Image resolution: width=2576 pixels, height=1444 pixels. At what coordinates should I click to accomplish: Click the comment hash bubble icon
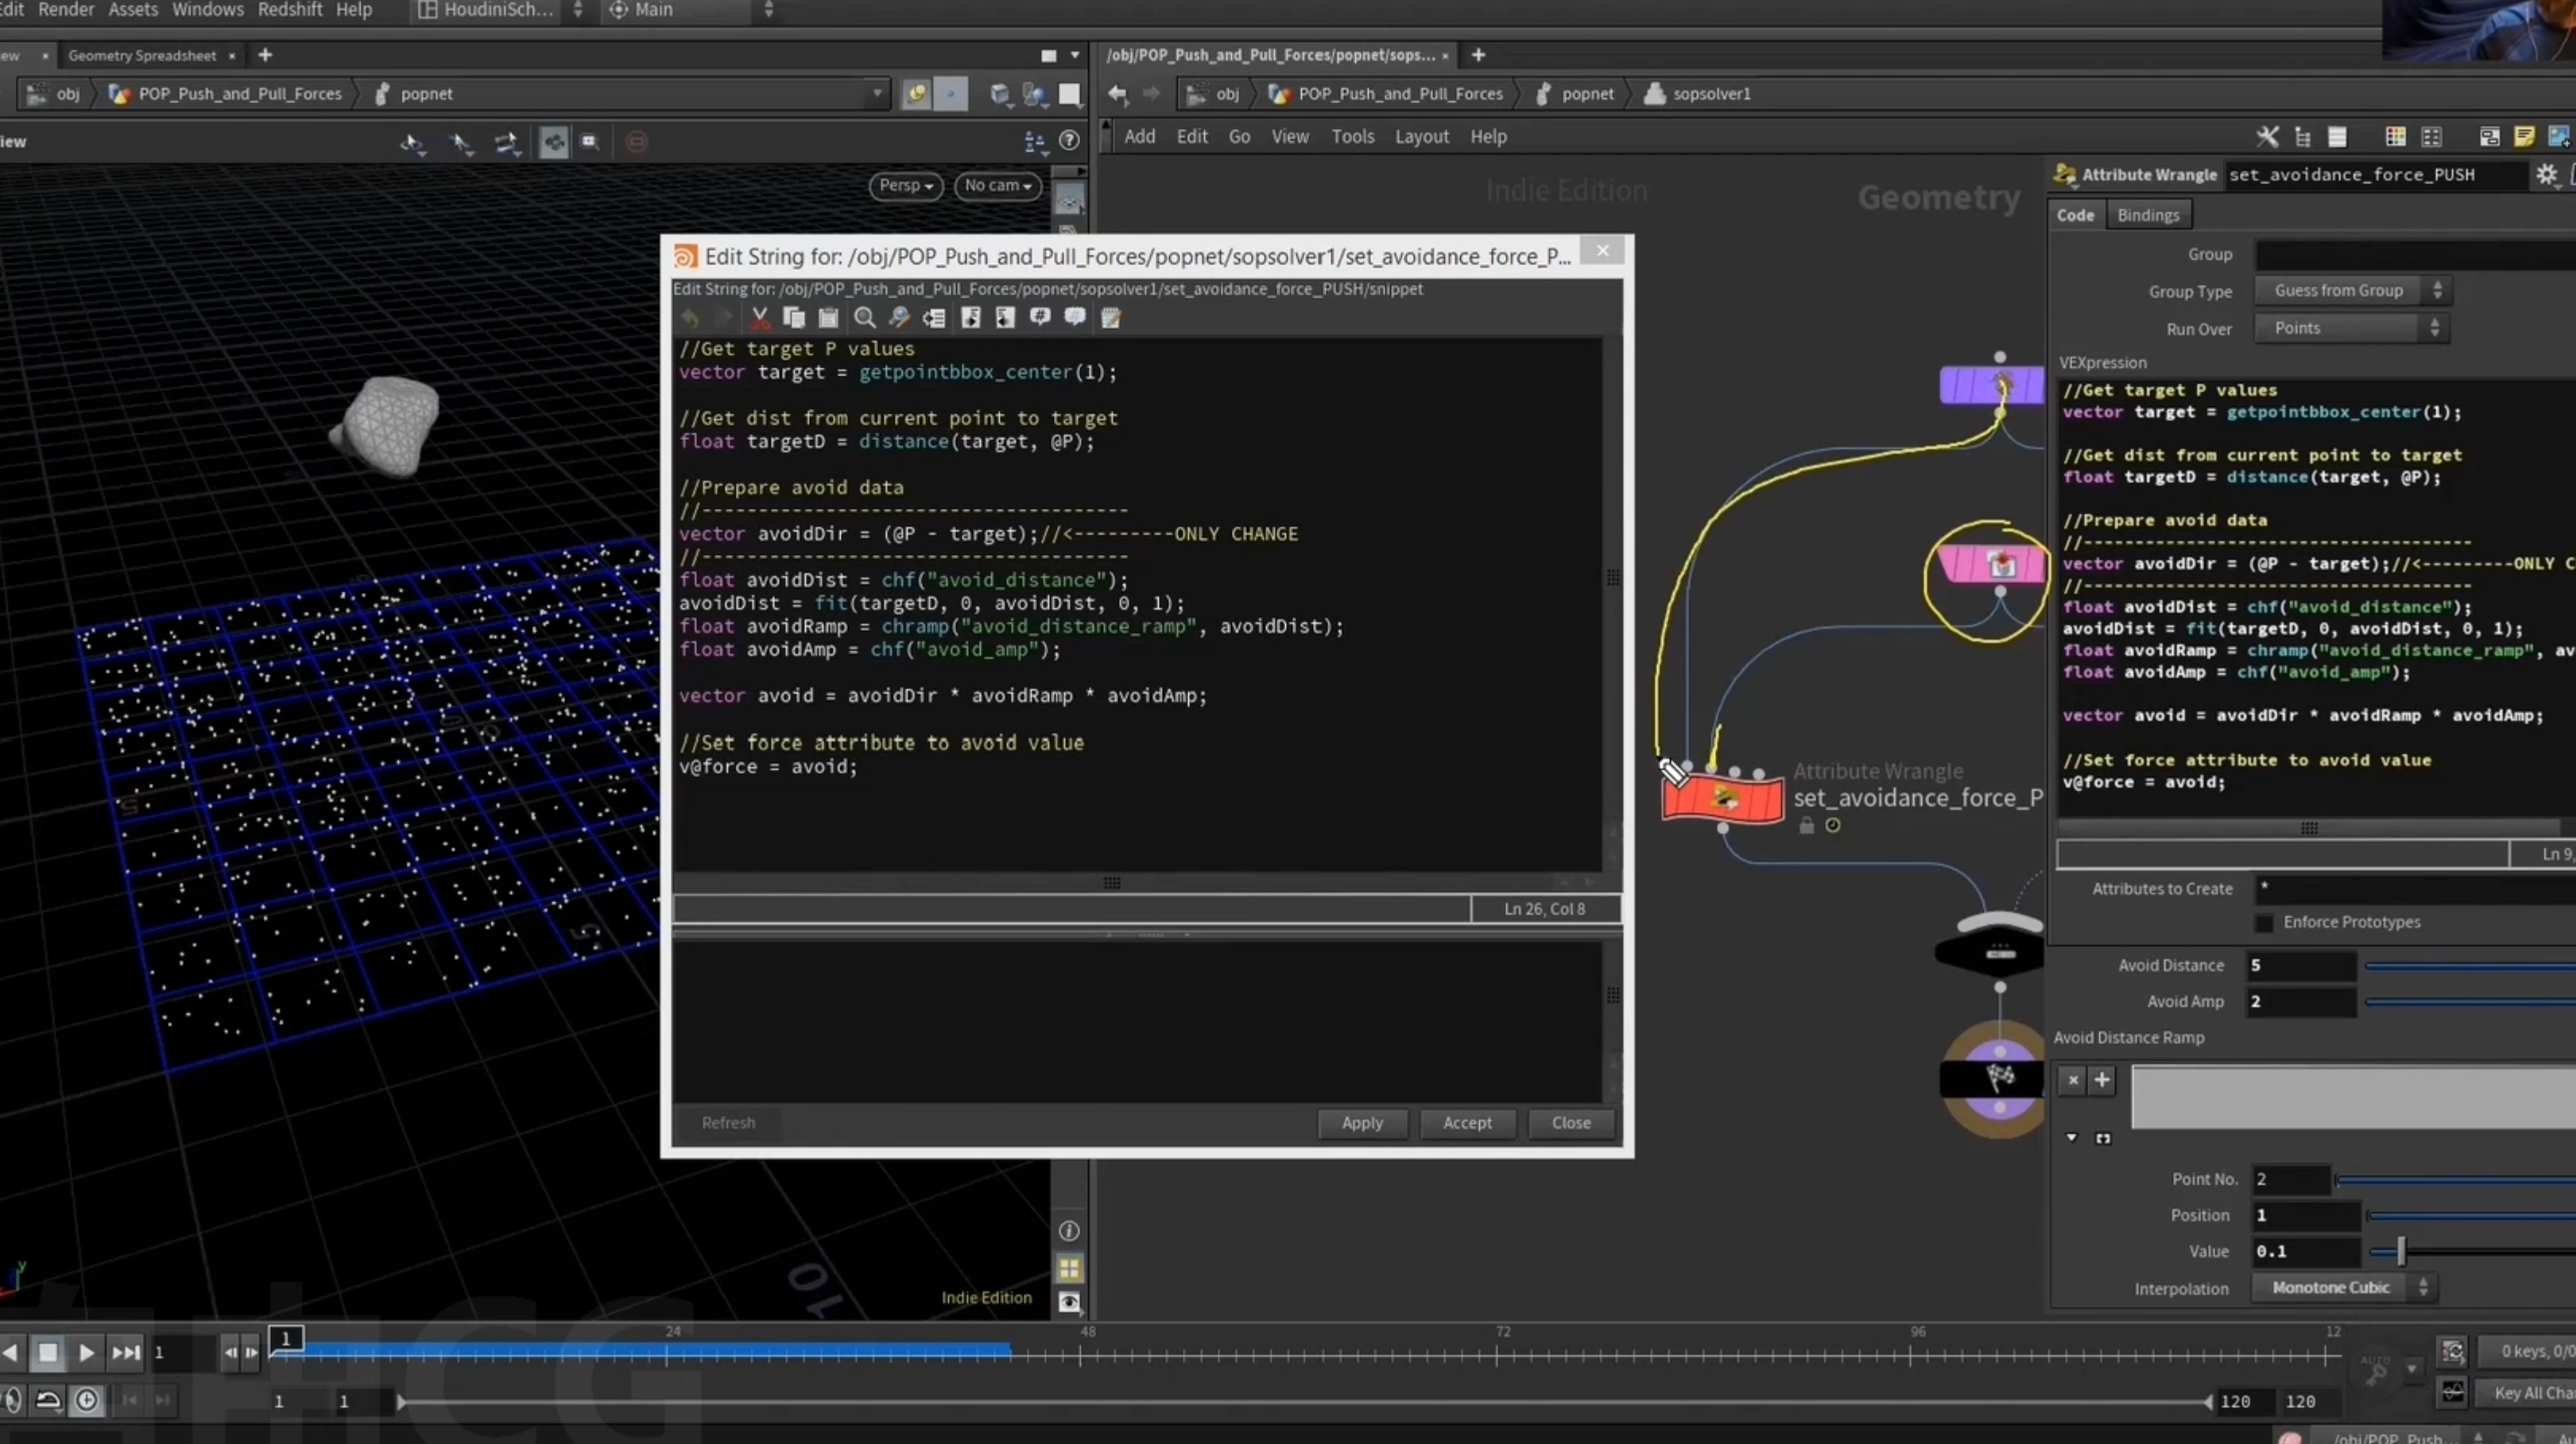pos(1040,317)
